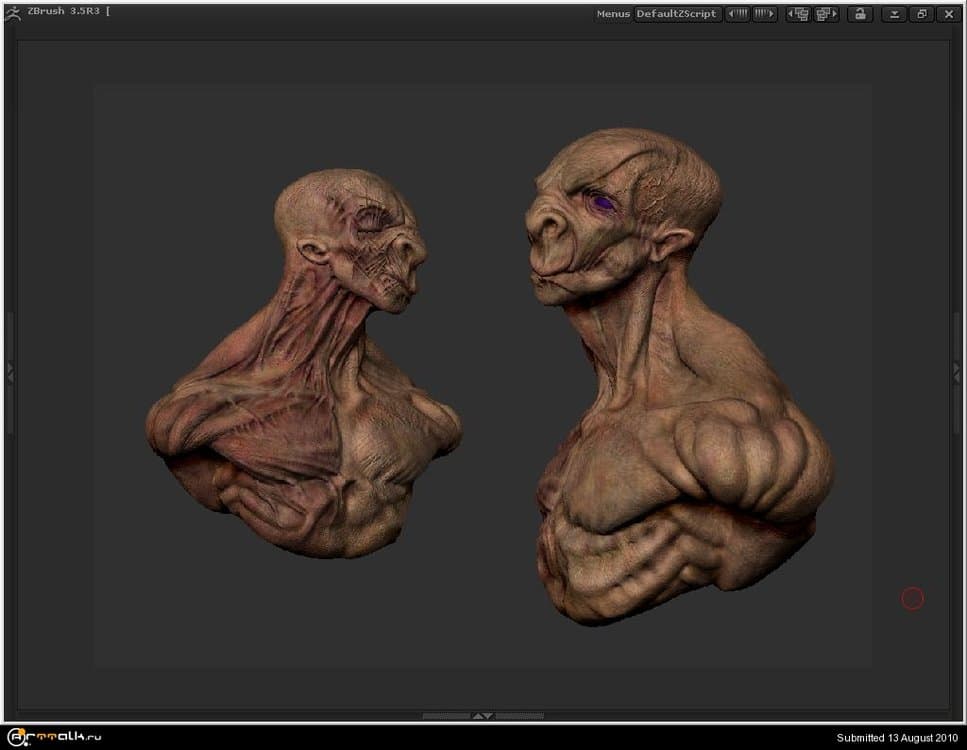Click the ZBrush logo icon in title bar
Image resolution: width=967 pixels, height=750 pixels.
[x=12, y=13]
